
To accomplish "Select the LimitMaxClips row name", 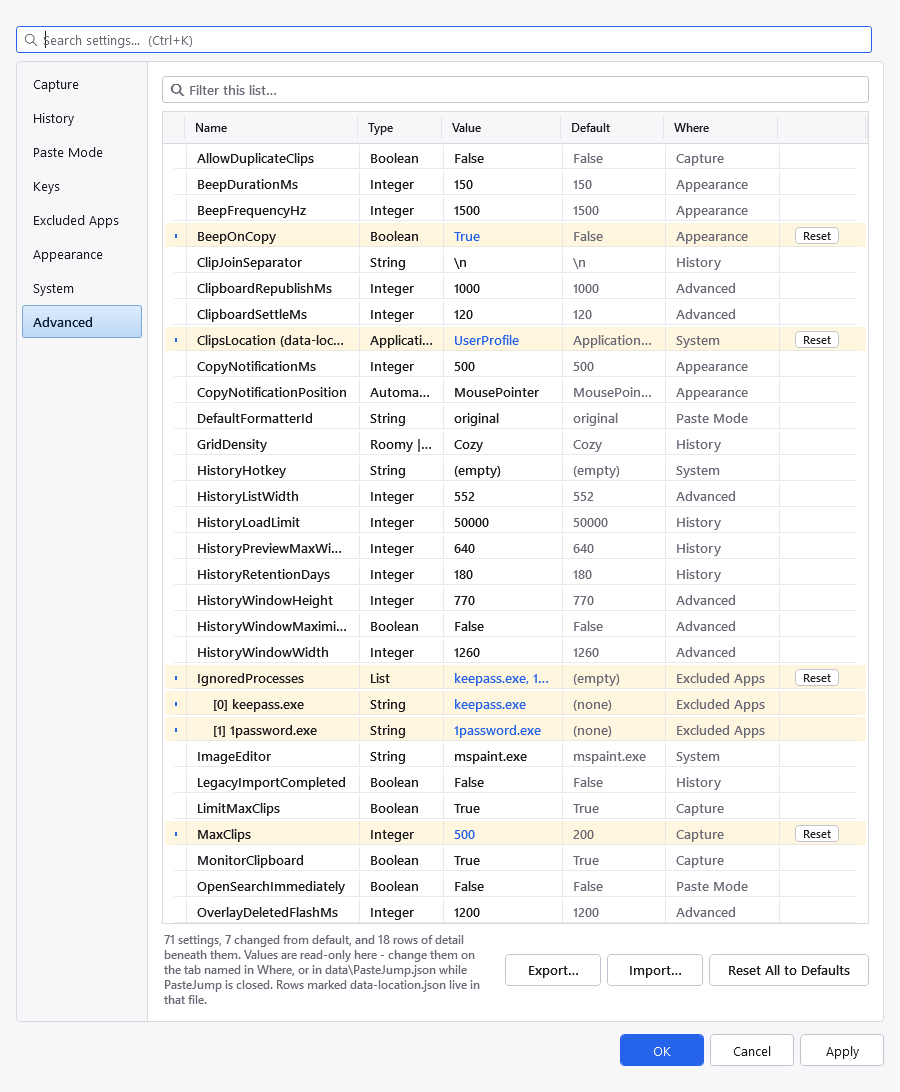I will pyautogui.click(x=238, y=808).
